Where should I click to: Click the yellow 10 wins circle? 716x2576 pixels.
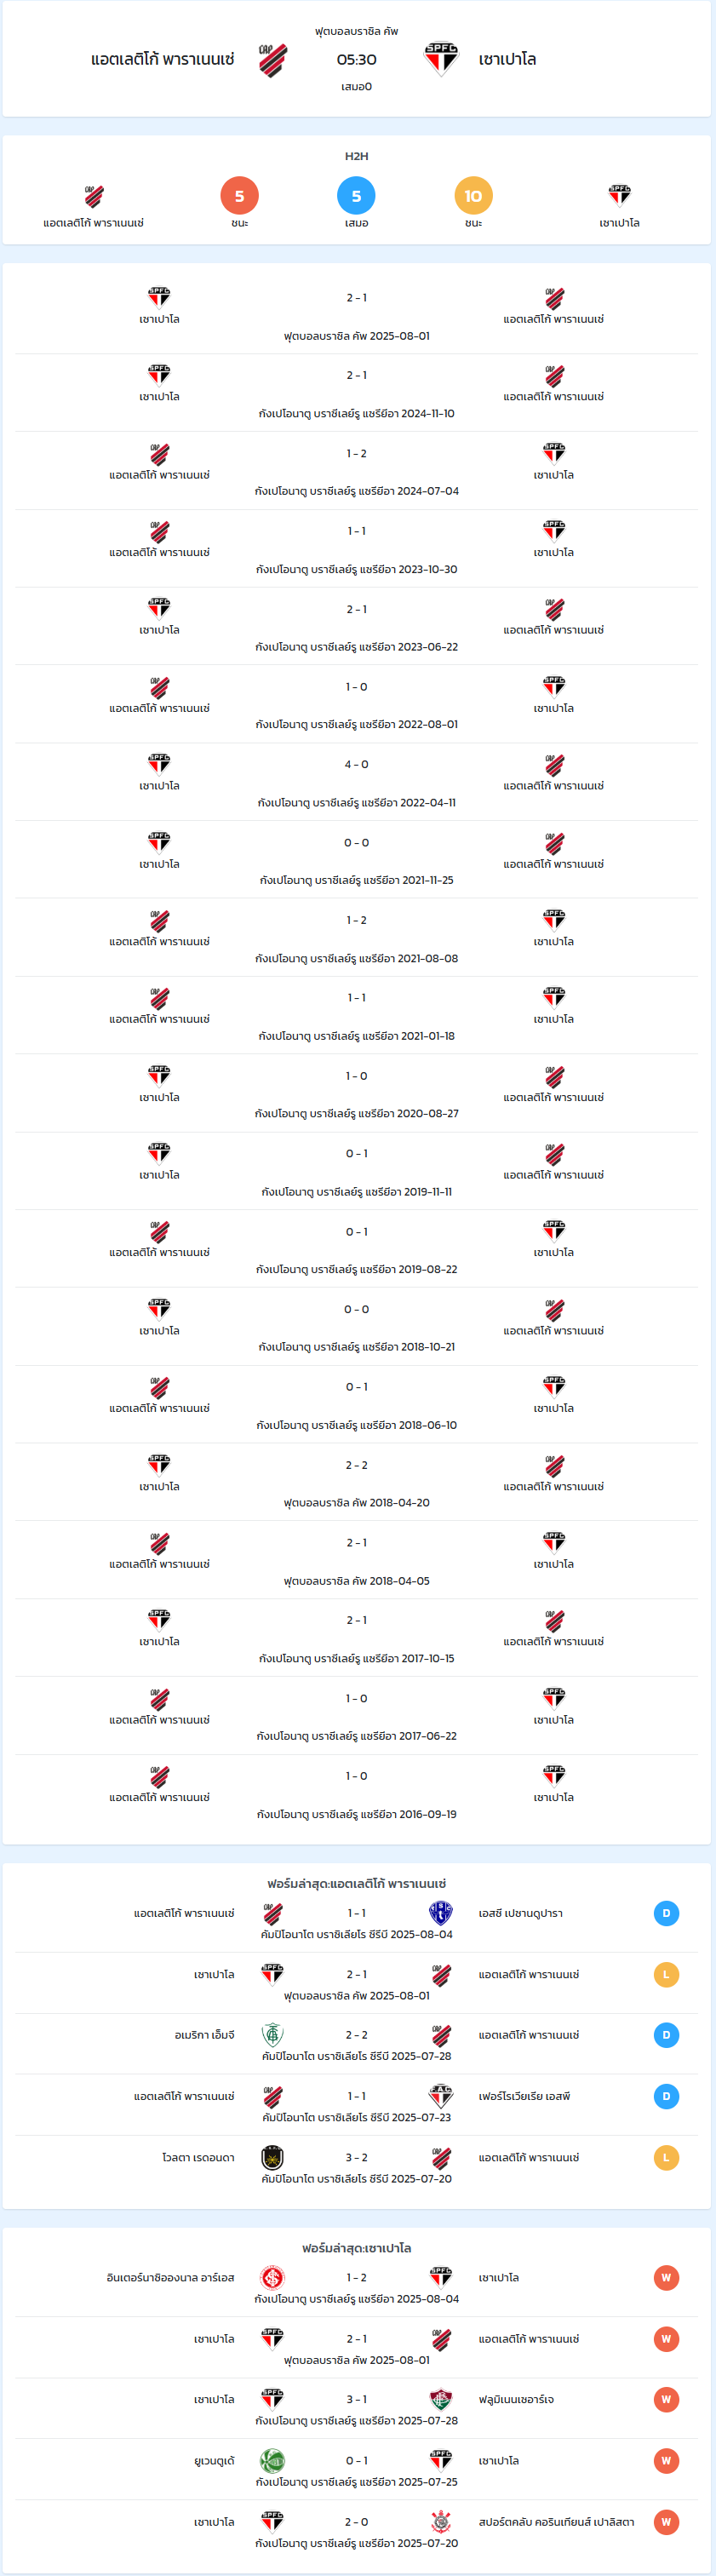click(x=473, y=196)
